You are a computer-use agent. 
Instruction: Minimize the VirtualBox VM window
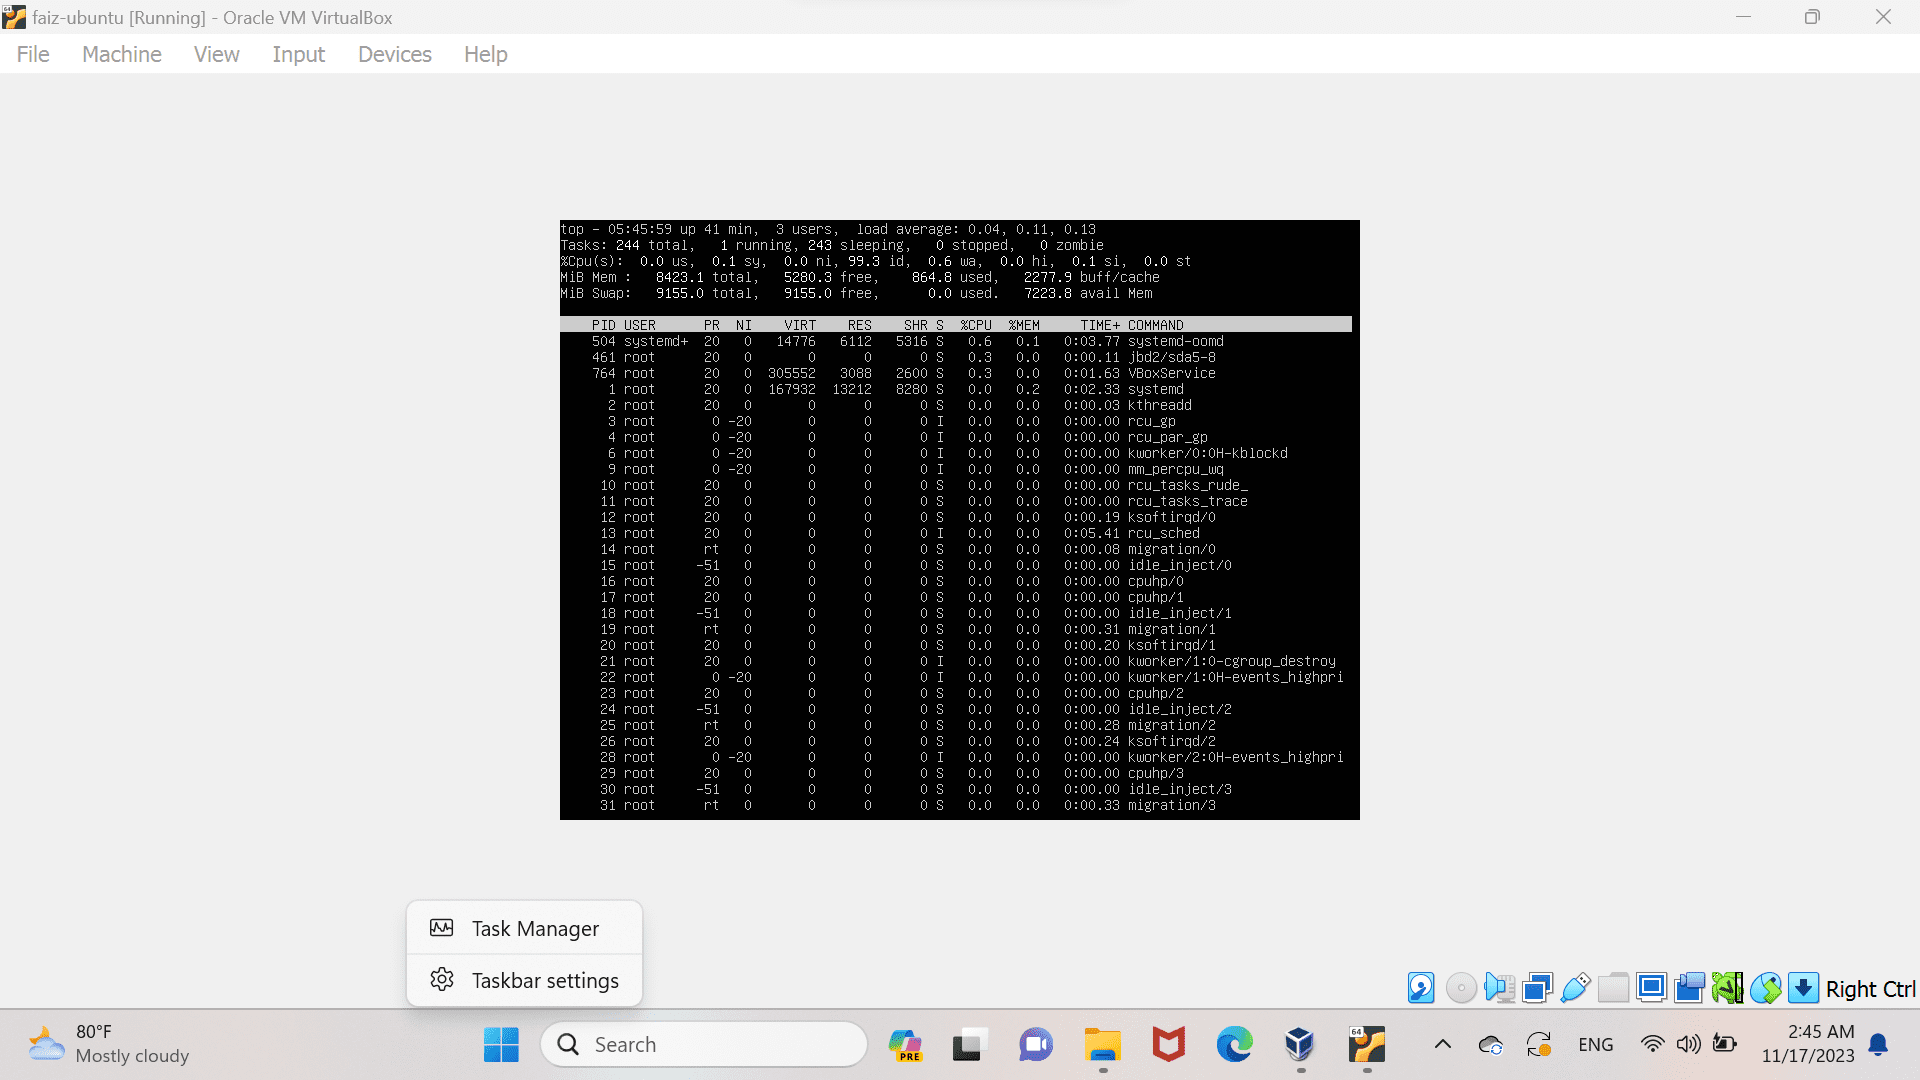point(1743,17)
